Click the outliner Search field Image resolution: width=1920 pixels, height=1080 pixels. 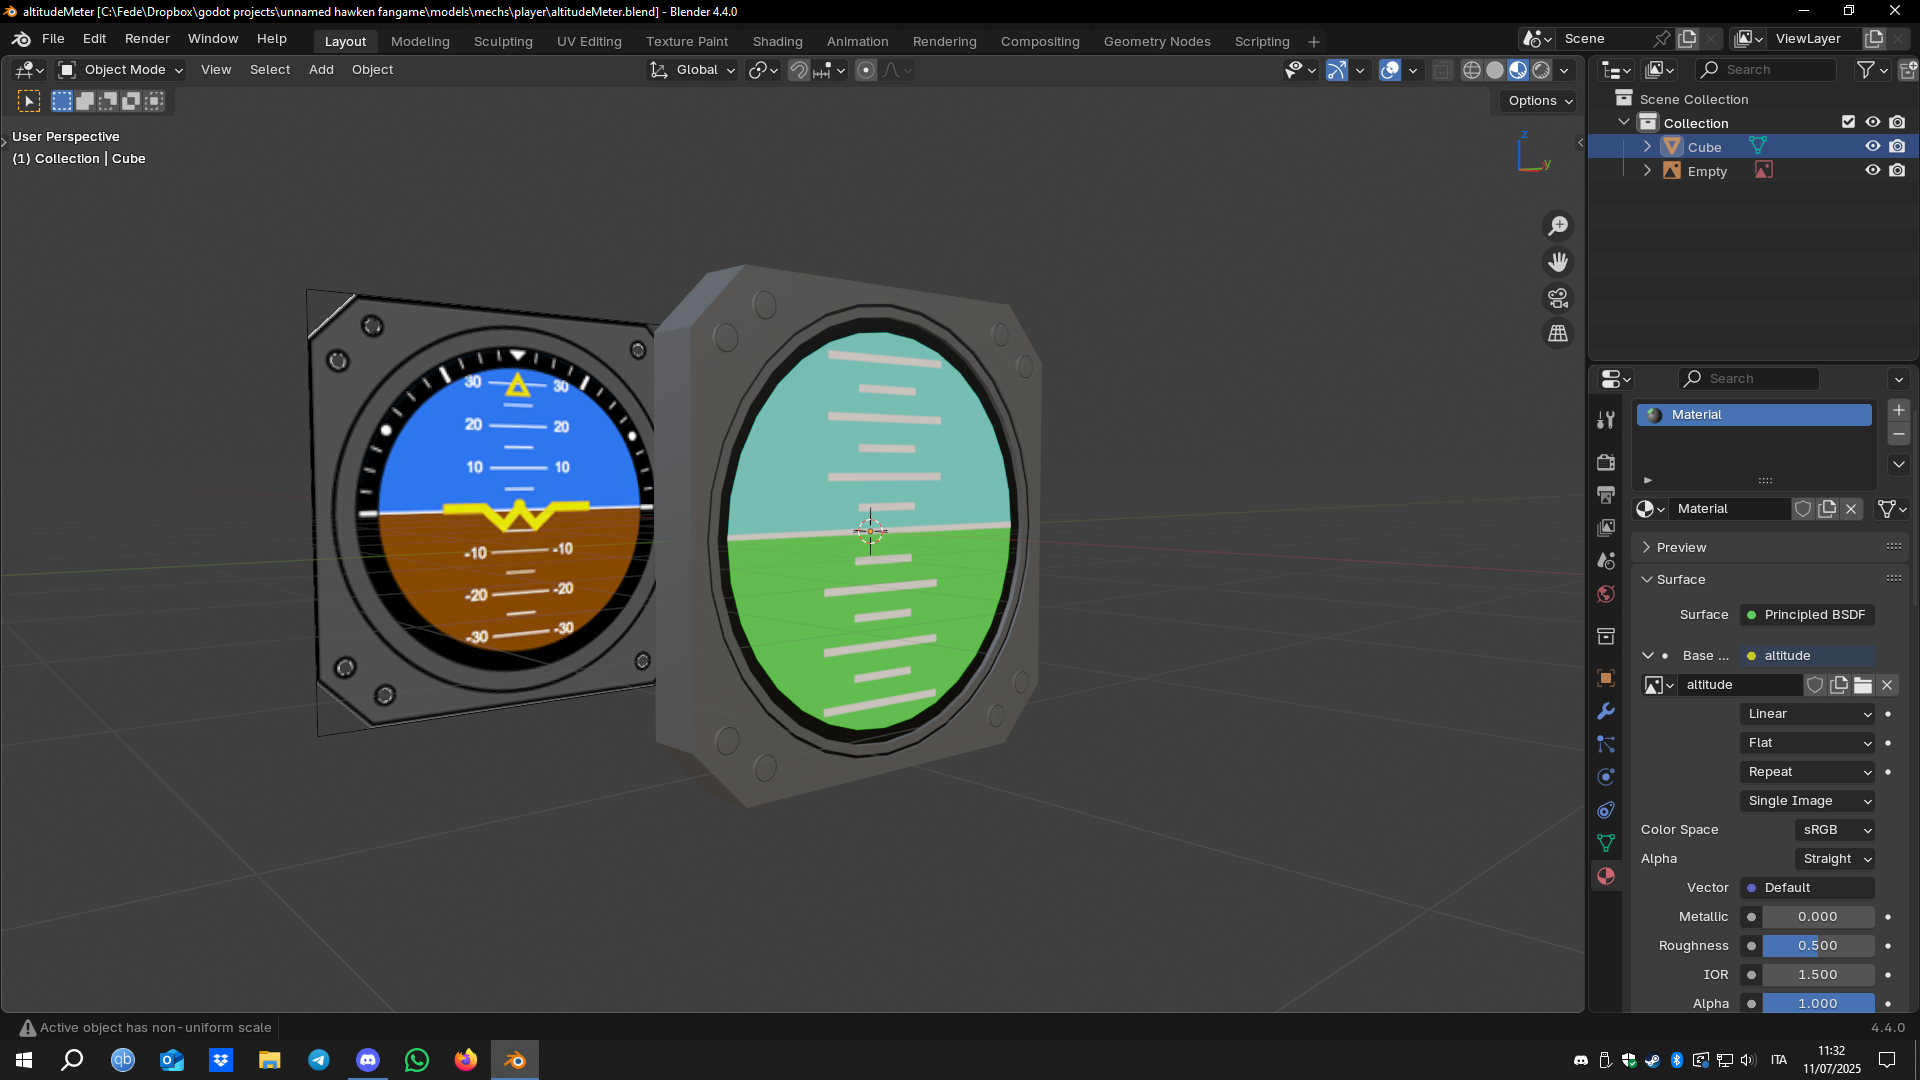click(x=1766, y=70)
